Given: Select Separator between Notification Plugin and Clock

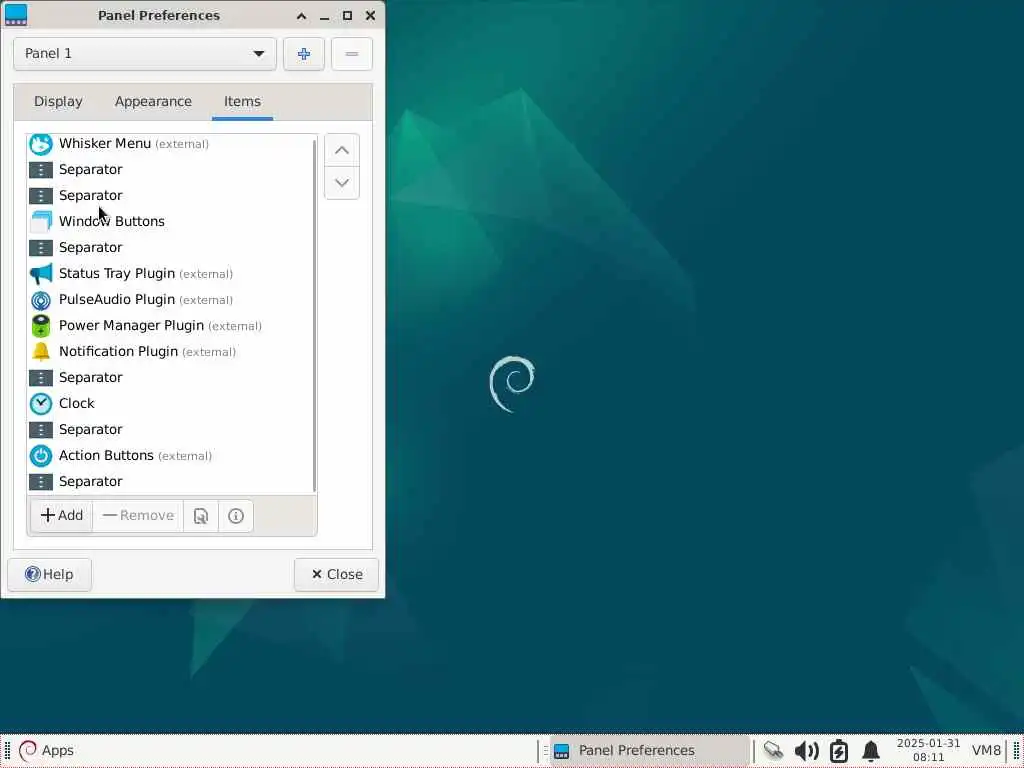Looking at the screenshot, I should coord(170,377).
